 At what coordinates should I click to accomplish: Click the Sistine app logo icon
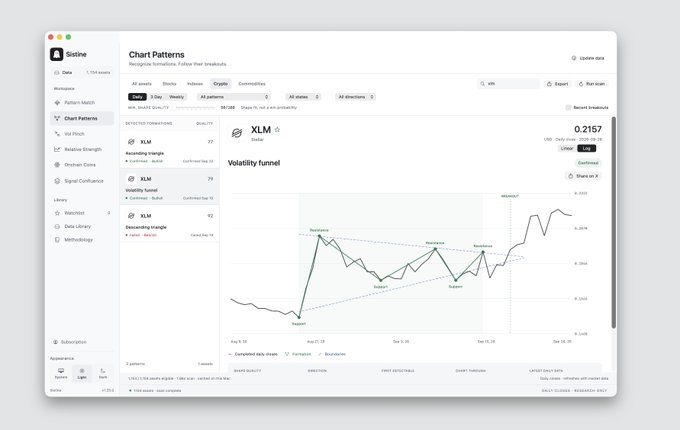coord(57,54)
